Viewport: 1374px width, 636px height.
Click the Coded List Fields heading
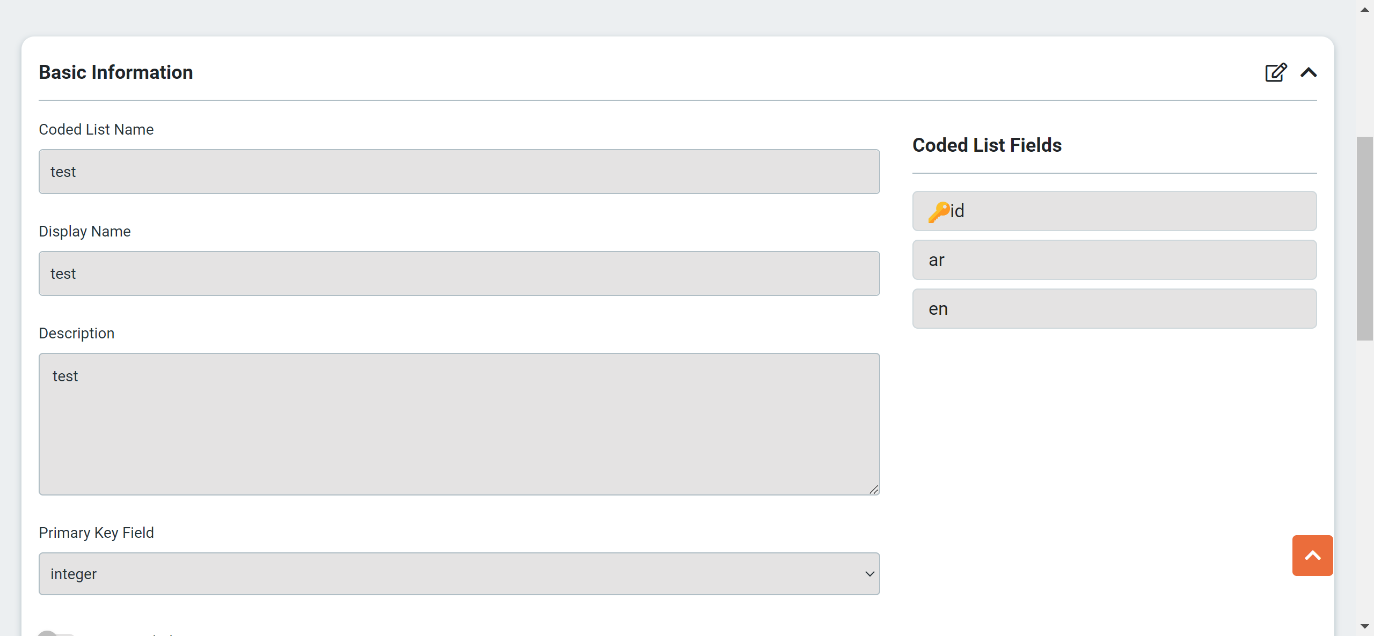987,145
